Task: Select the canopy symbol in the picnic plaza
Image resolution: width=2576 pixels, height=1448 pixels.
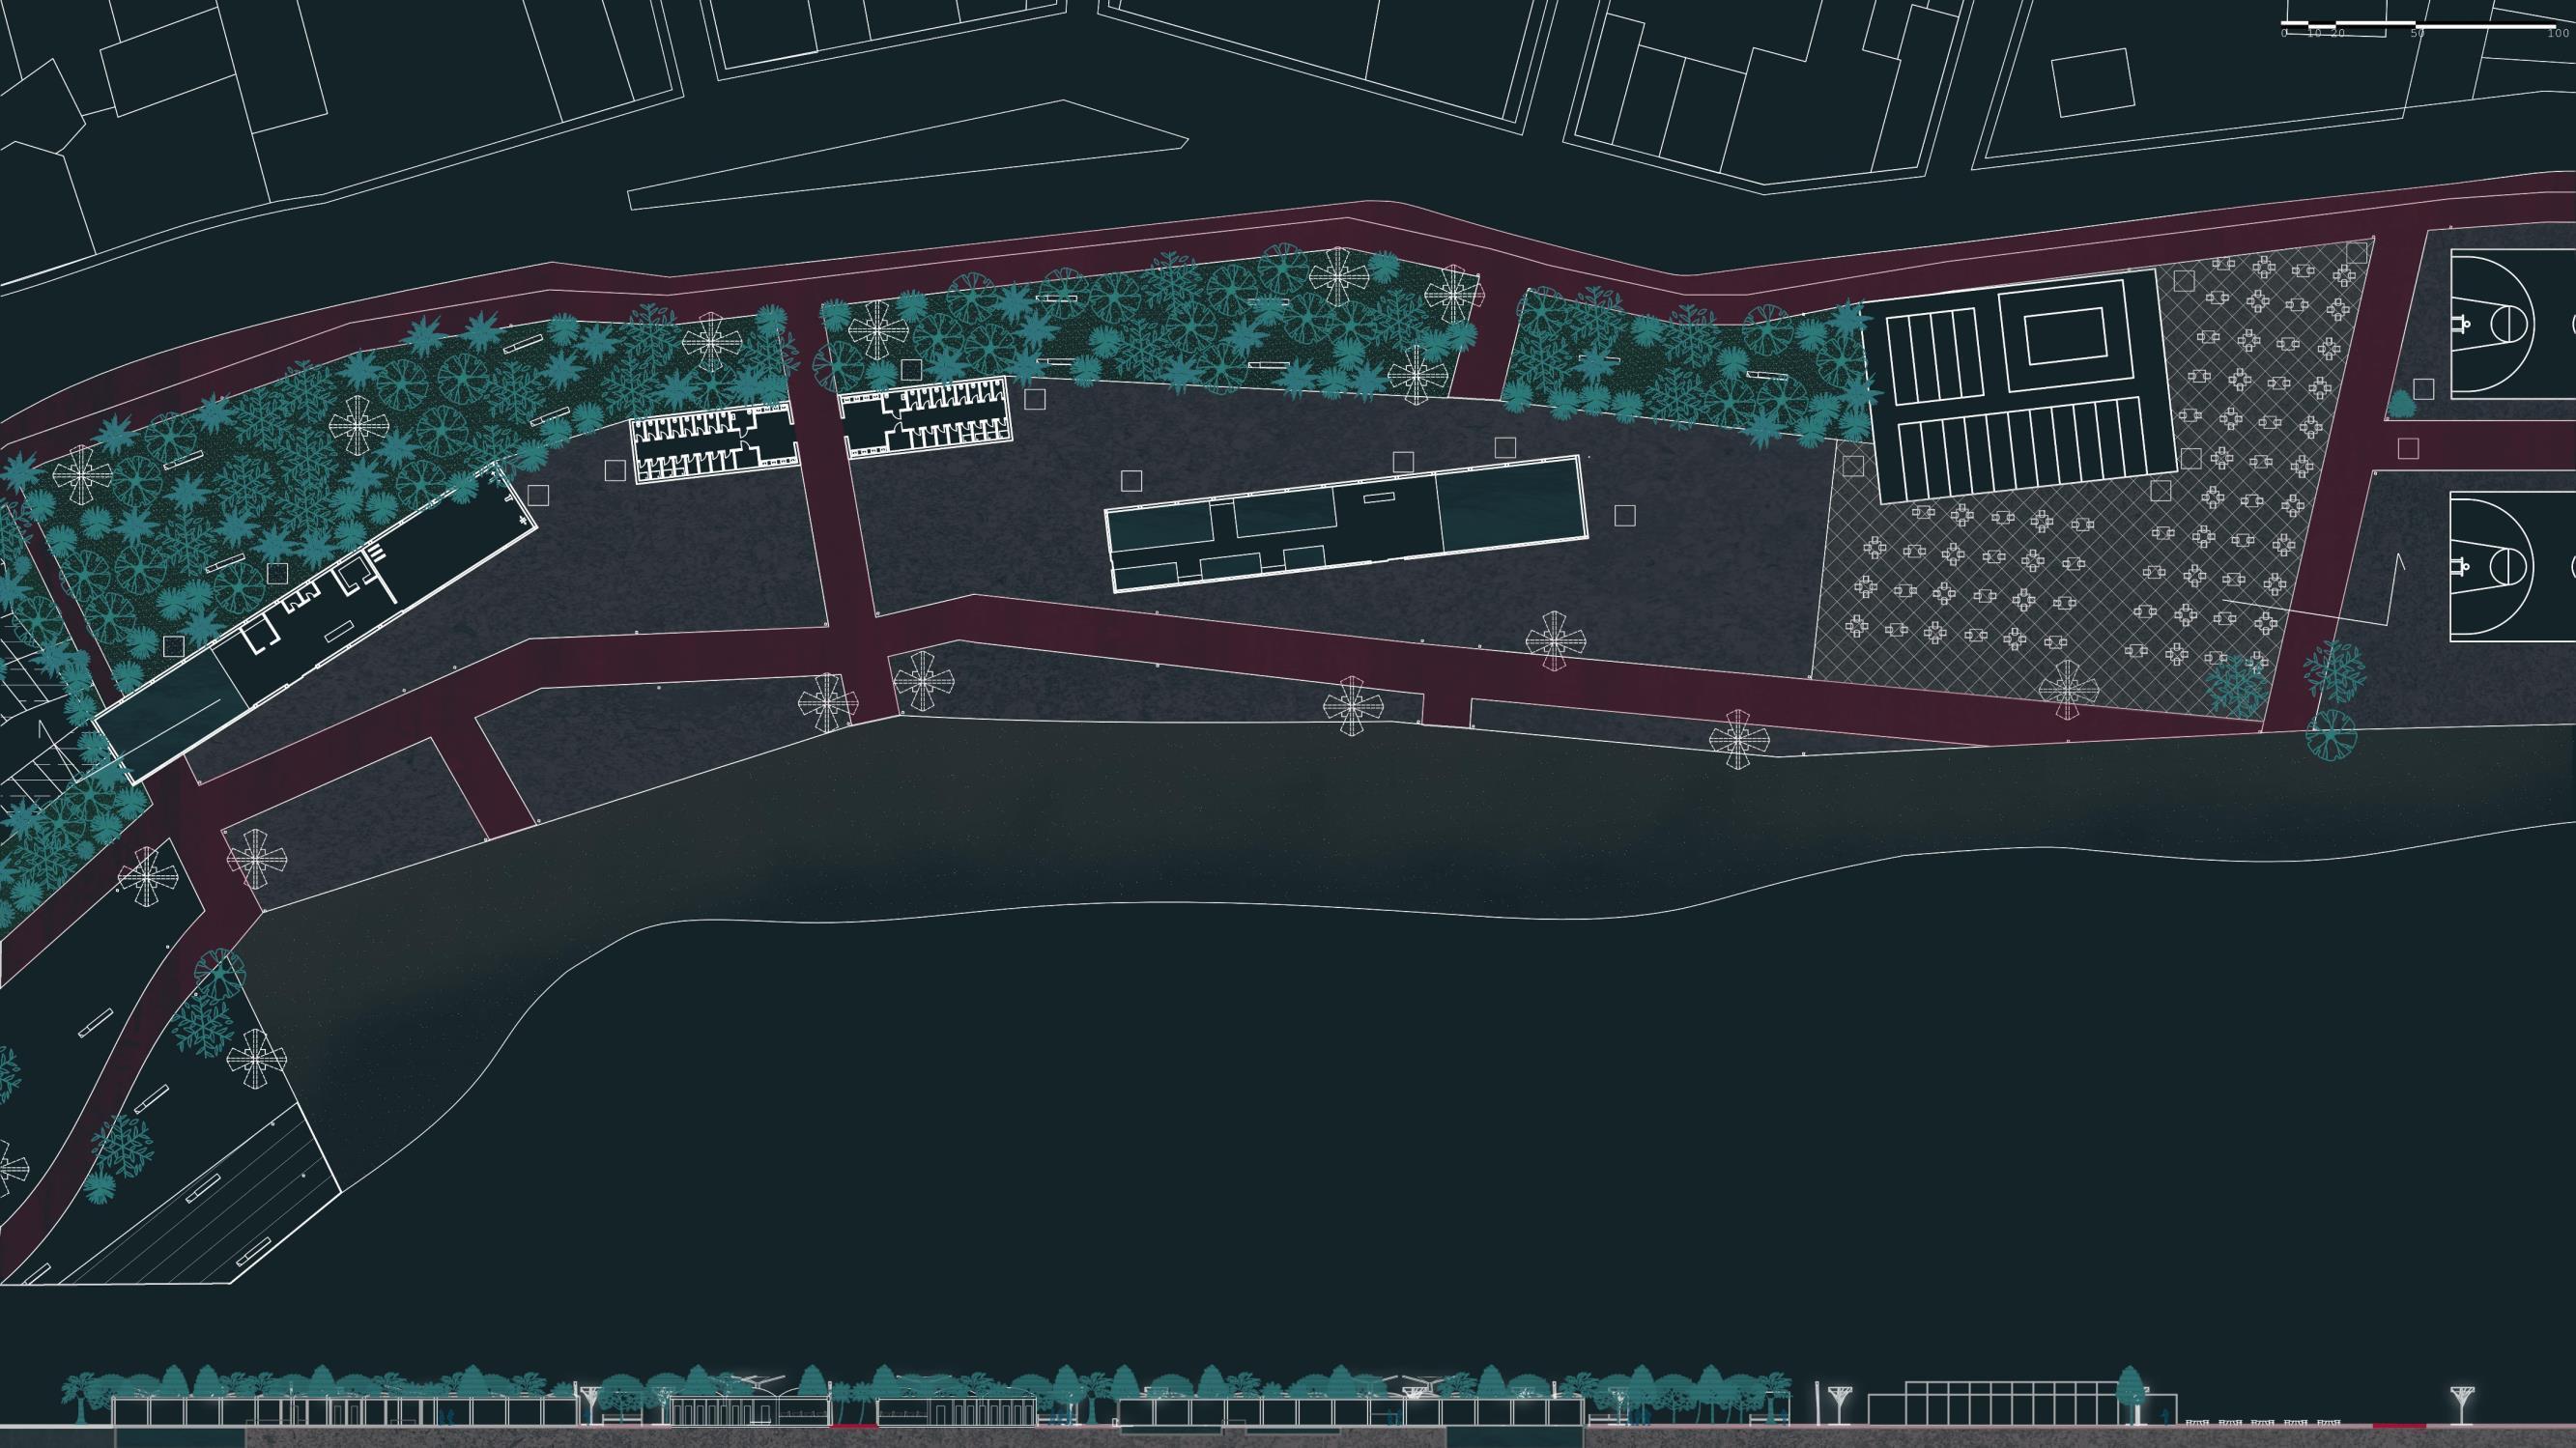Action: click(x=2068, y=688)
